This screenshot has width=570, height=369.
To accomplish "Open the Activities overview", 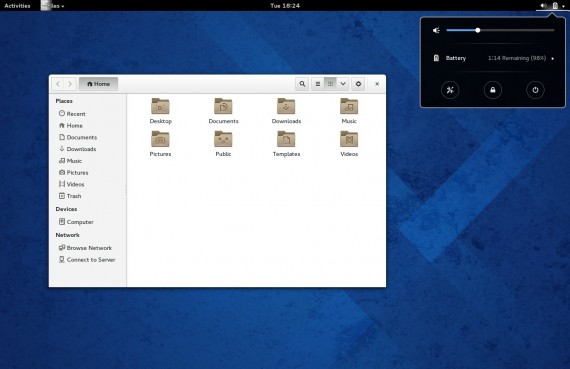I will tap(17, 5).
